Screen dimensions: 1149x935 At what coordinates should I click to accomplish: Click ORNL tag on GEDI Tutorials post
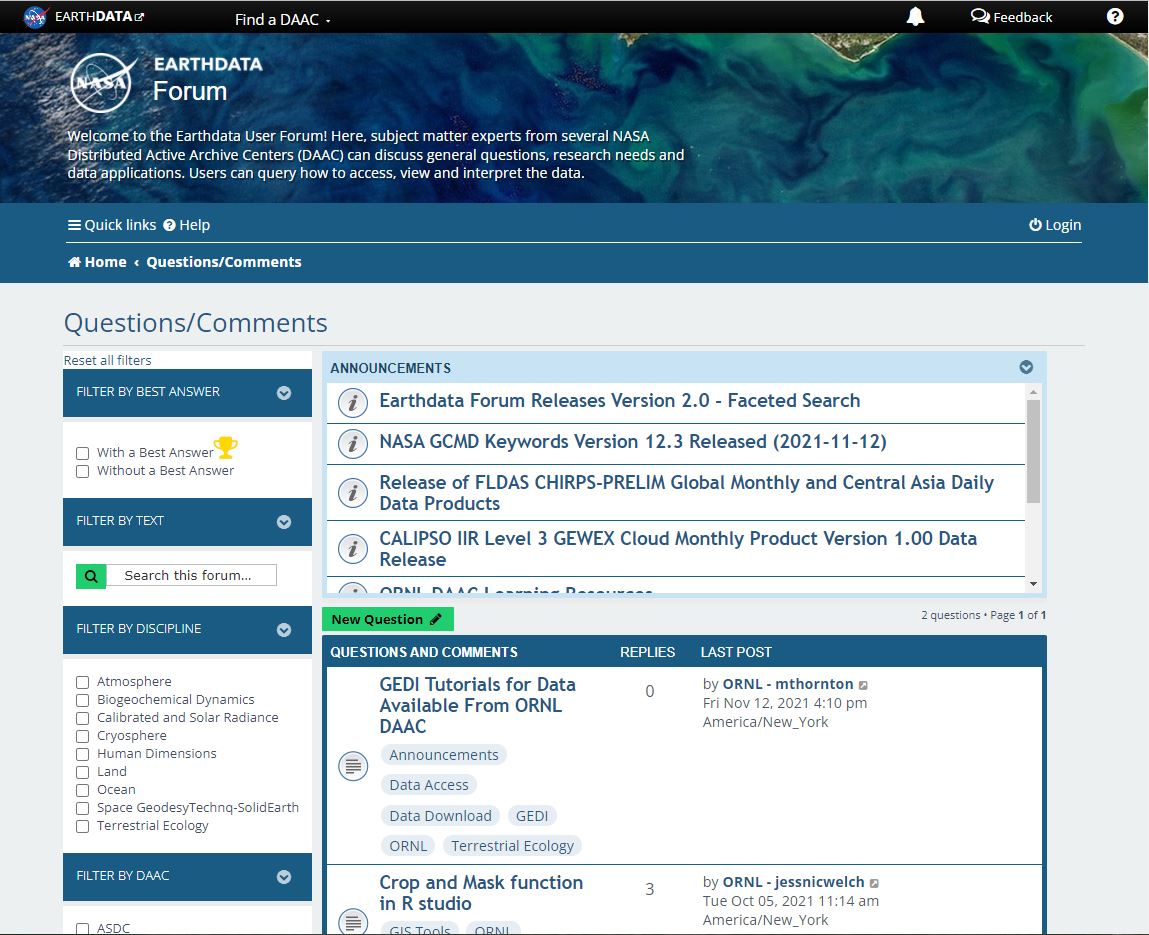408,846
